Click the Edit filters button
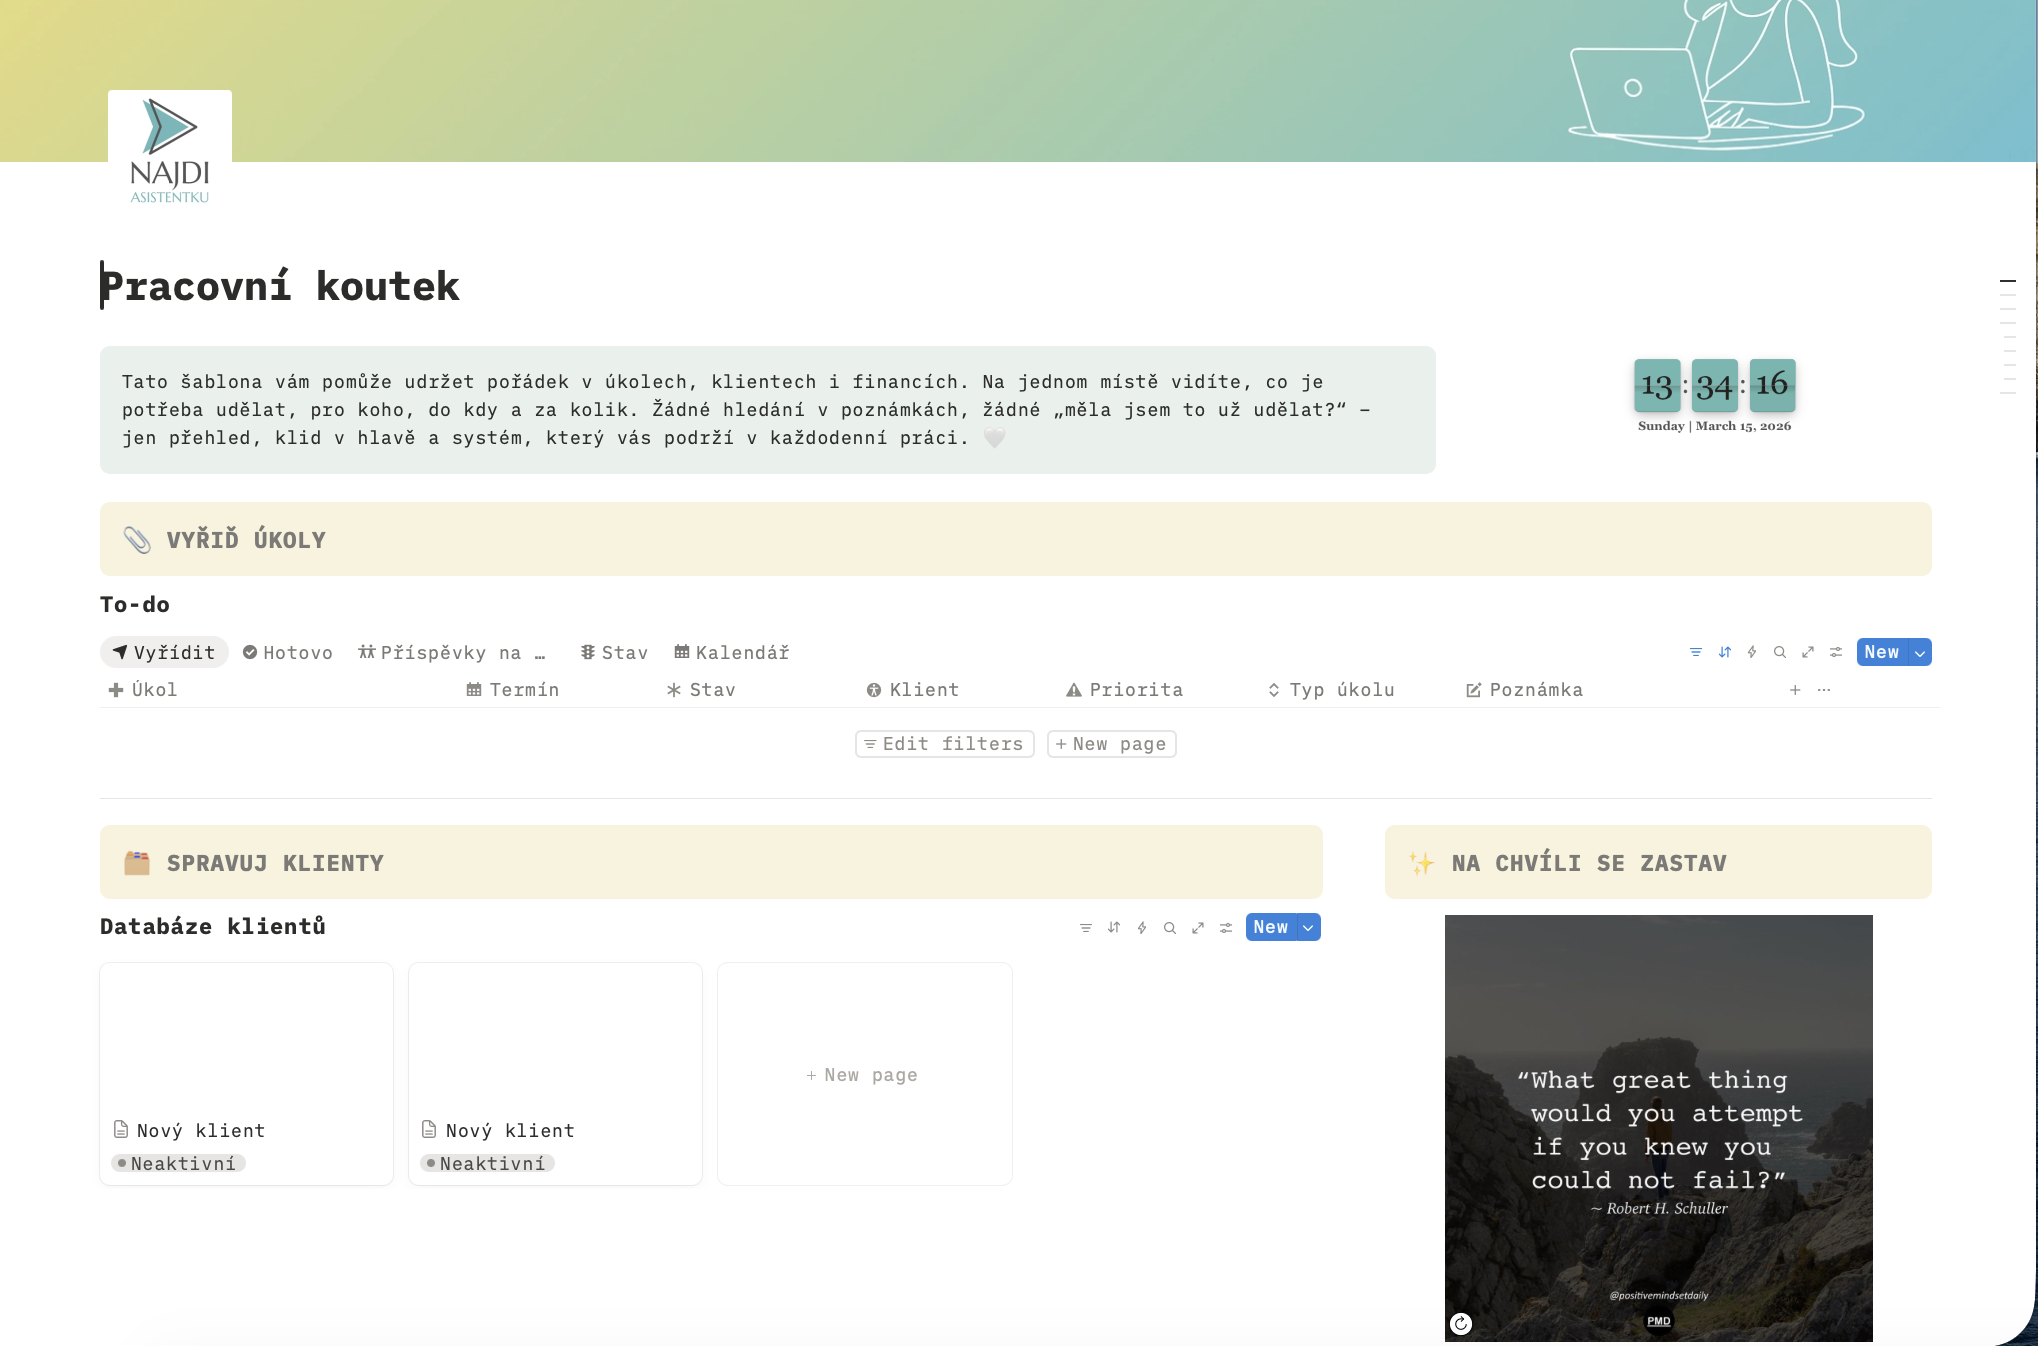Viewport: 2038px width, 1346px height. tap(944, 744)
